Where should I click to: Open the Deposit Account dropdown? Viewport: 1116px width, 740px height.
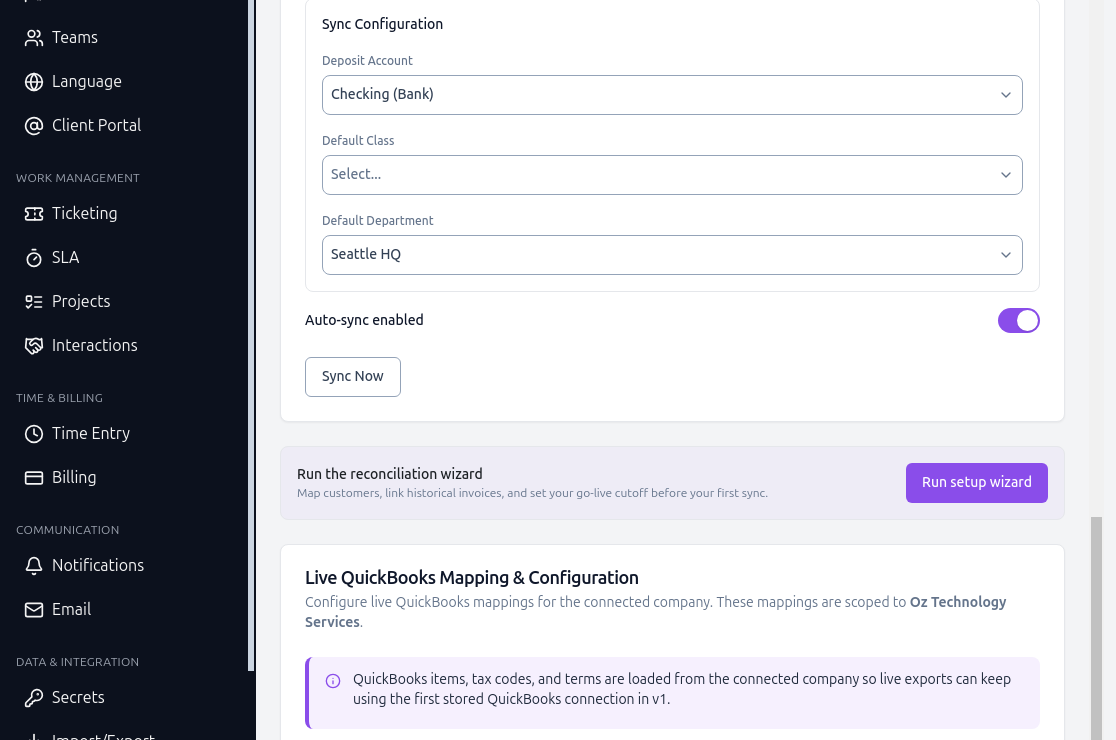click(672, 95)
